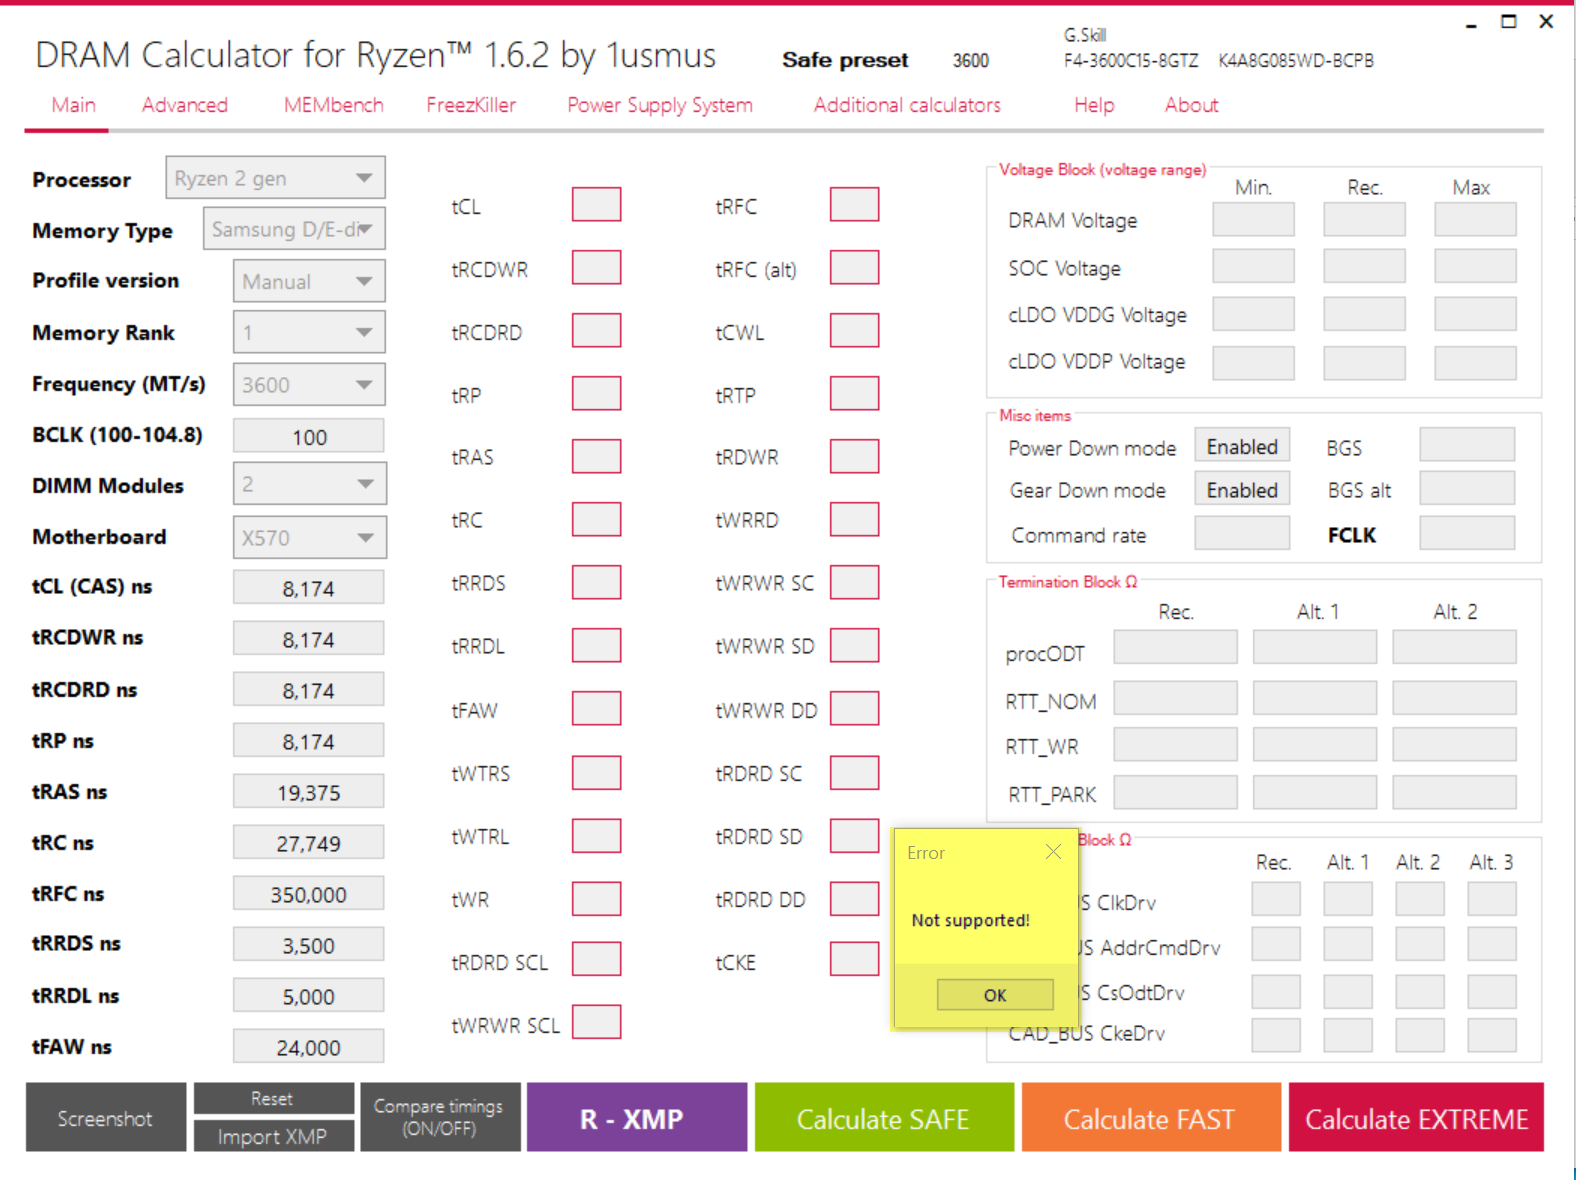1576x1180 pixels.
Task: Click Calculate FAST
Action: coord(1151,1117)
